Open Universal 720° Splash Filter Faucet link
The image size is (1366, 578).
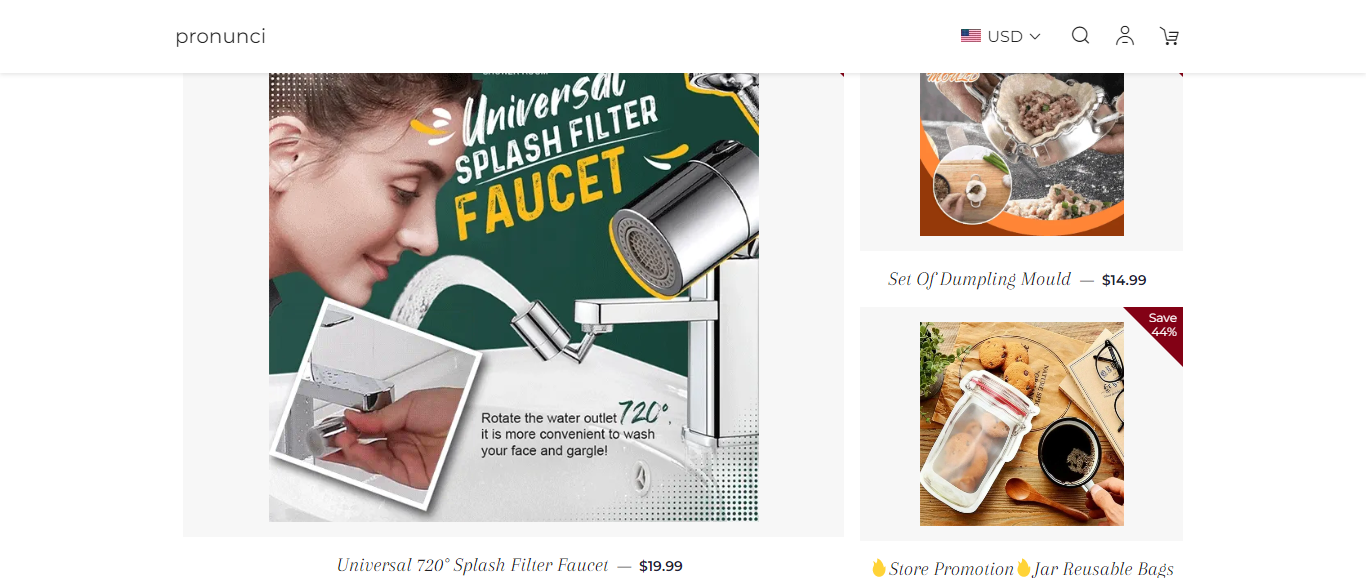tap(472, 565)
